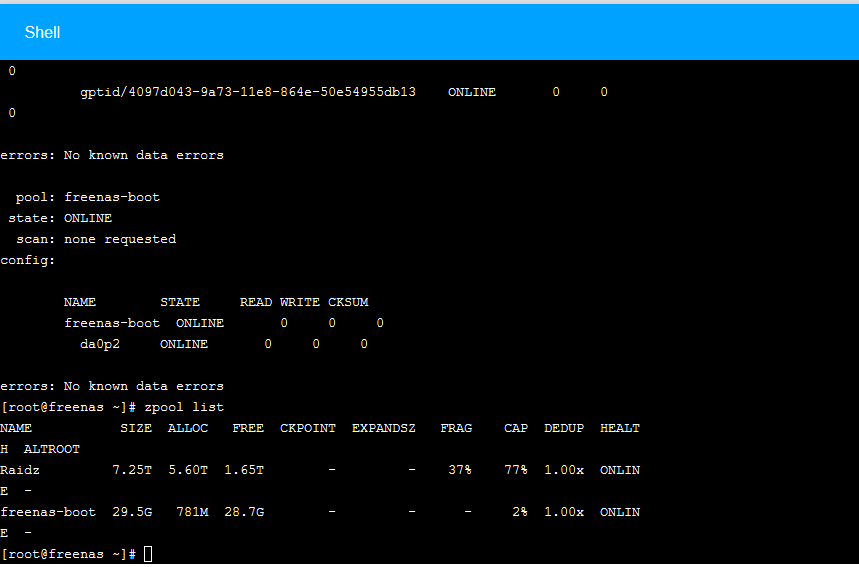Image resolution: width=859 pixels, height=567 pixels.
Task: Click the 'pool: freenas-boot' line
Action: [x=88, y=197]
